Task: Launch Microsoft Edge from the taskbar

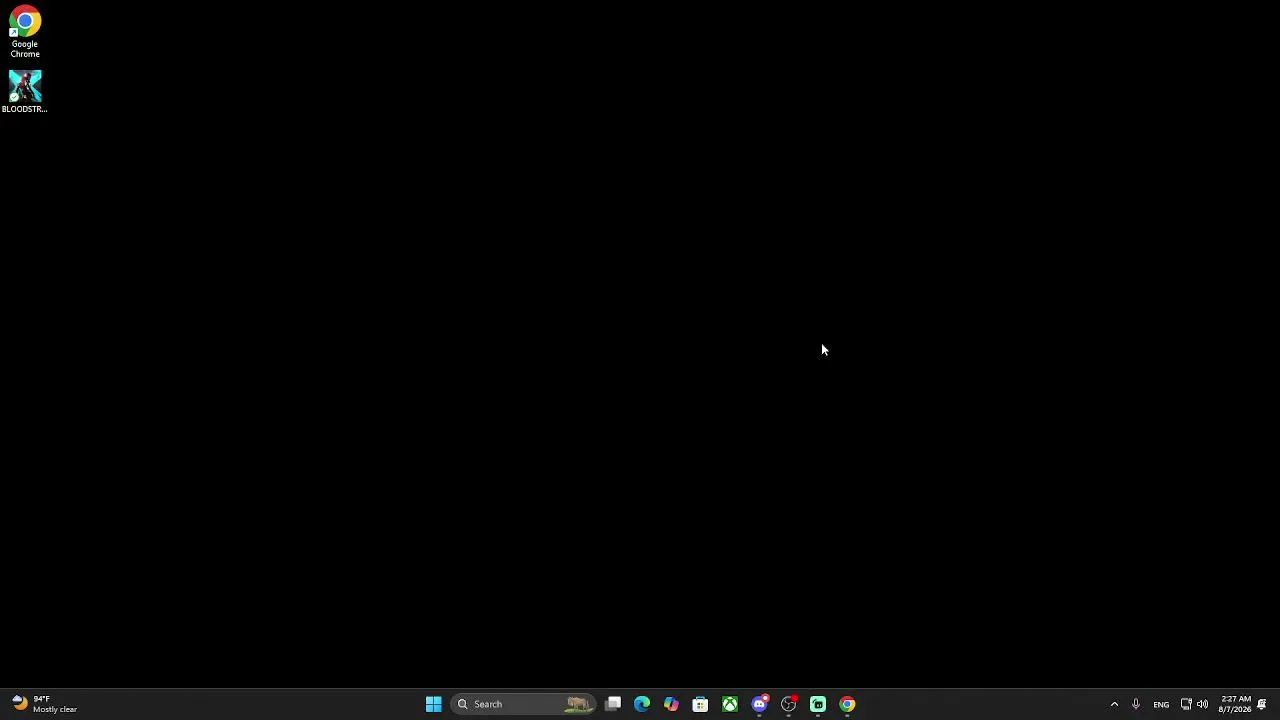Action: [x=642, y=704]
